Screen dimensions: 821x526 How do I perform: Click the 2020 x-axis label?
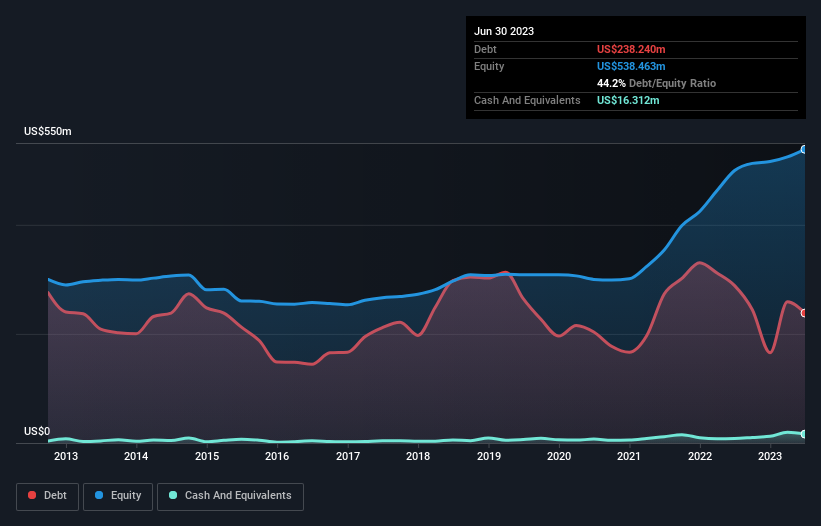[x=559, y=456]
